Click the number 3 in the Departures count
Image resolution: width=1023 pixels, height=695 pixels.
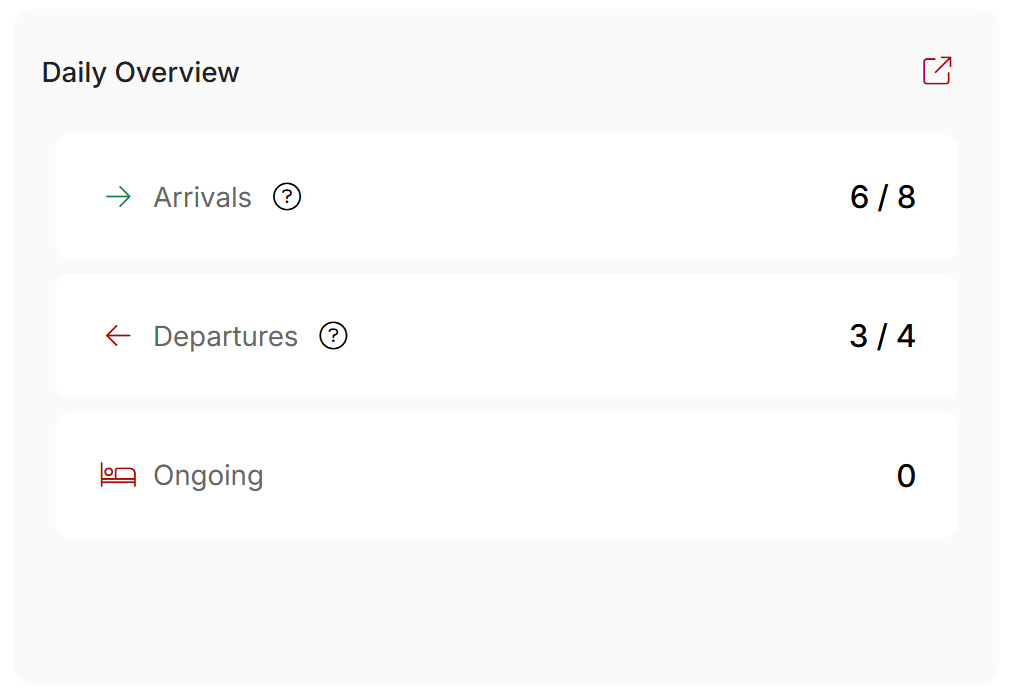click(x=859, y=336)
